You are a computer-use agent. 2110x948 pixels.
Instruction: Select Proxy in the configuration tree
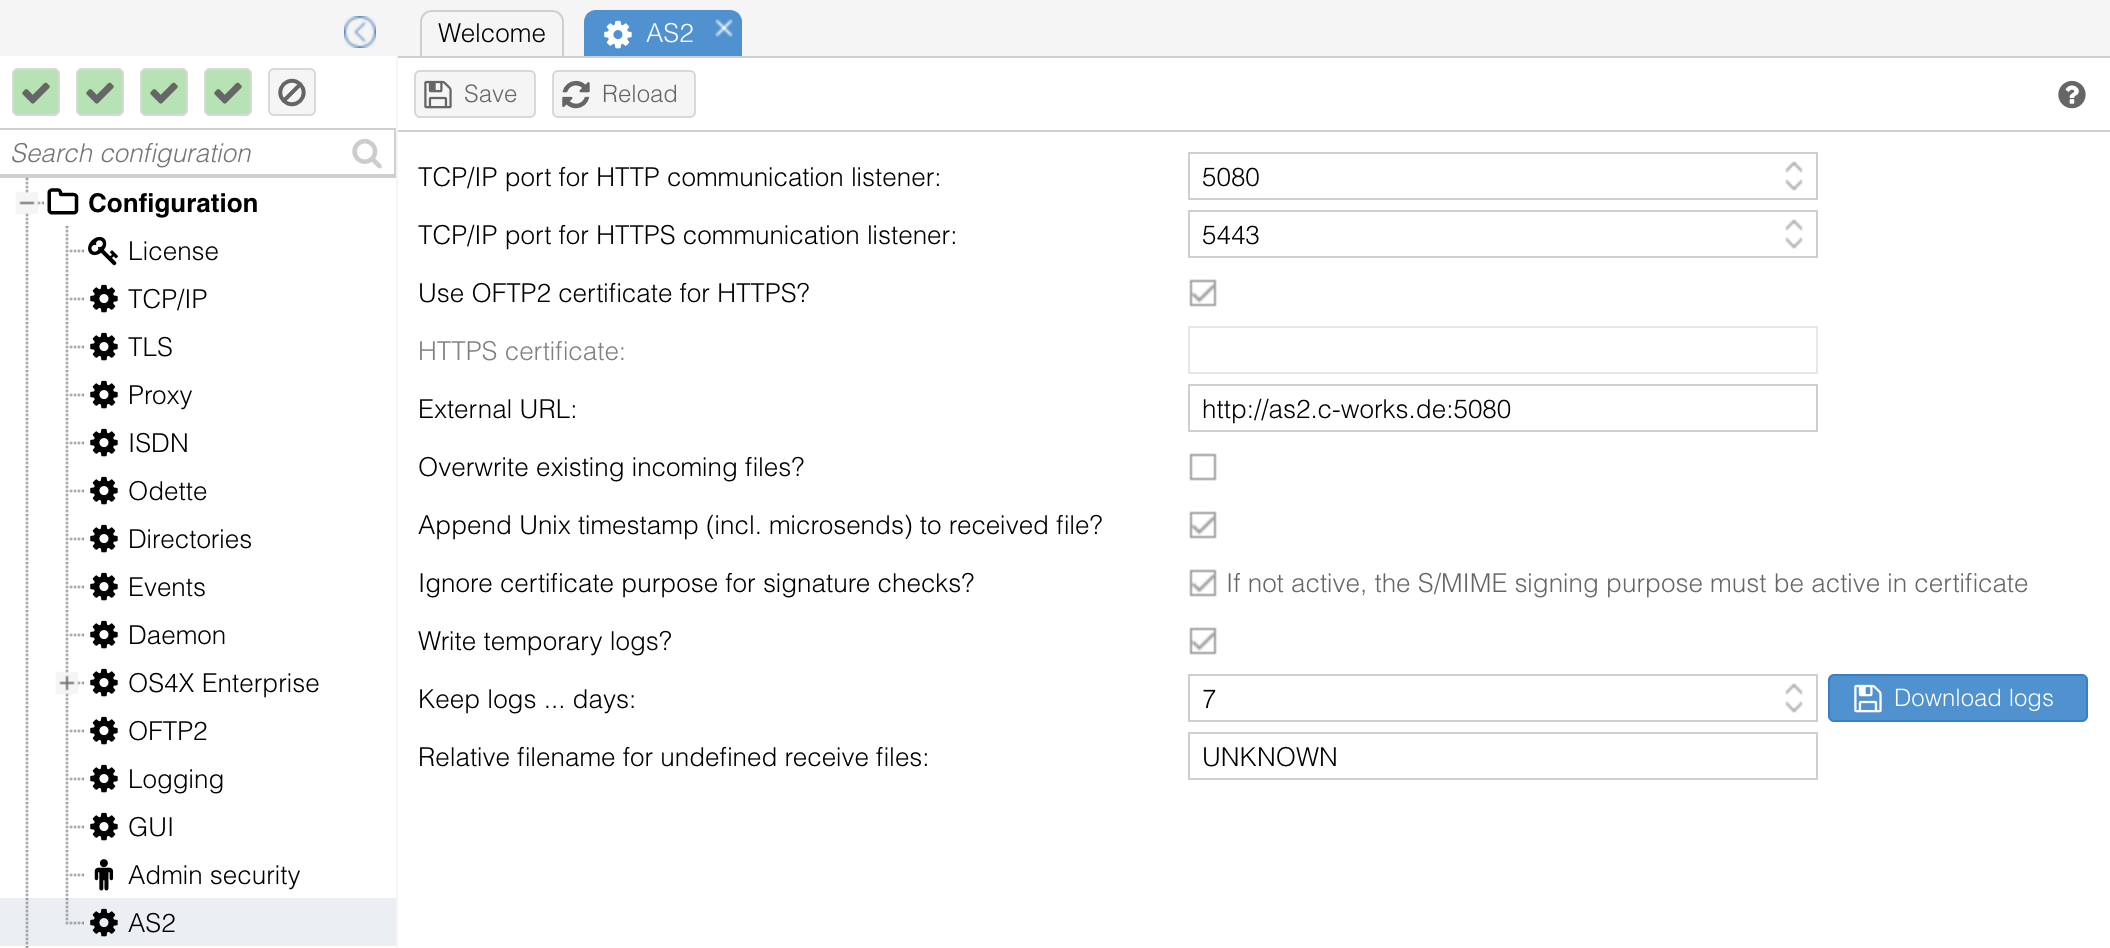point(160,395)
